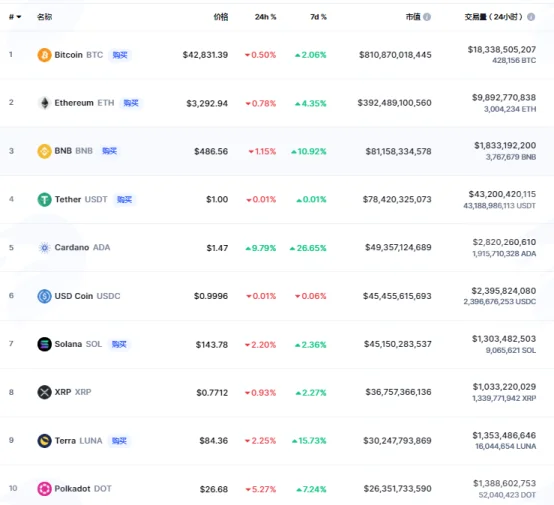The image size is (554, 505).
Task: Click the Bitcoin coin logo
Action: (x=44, y=55)
